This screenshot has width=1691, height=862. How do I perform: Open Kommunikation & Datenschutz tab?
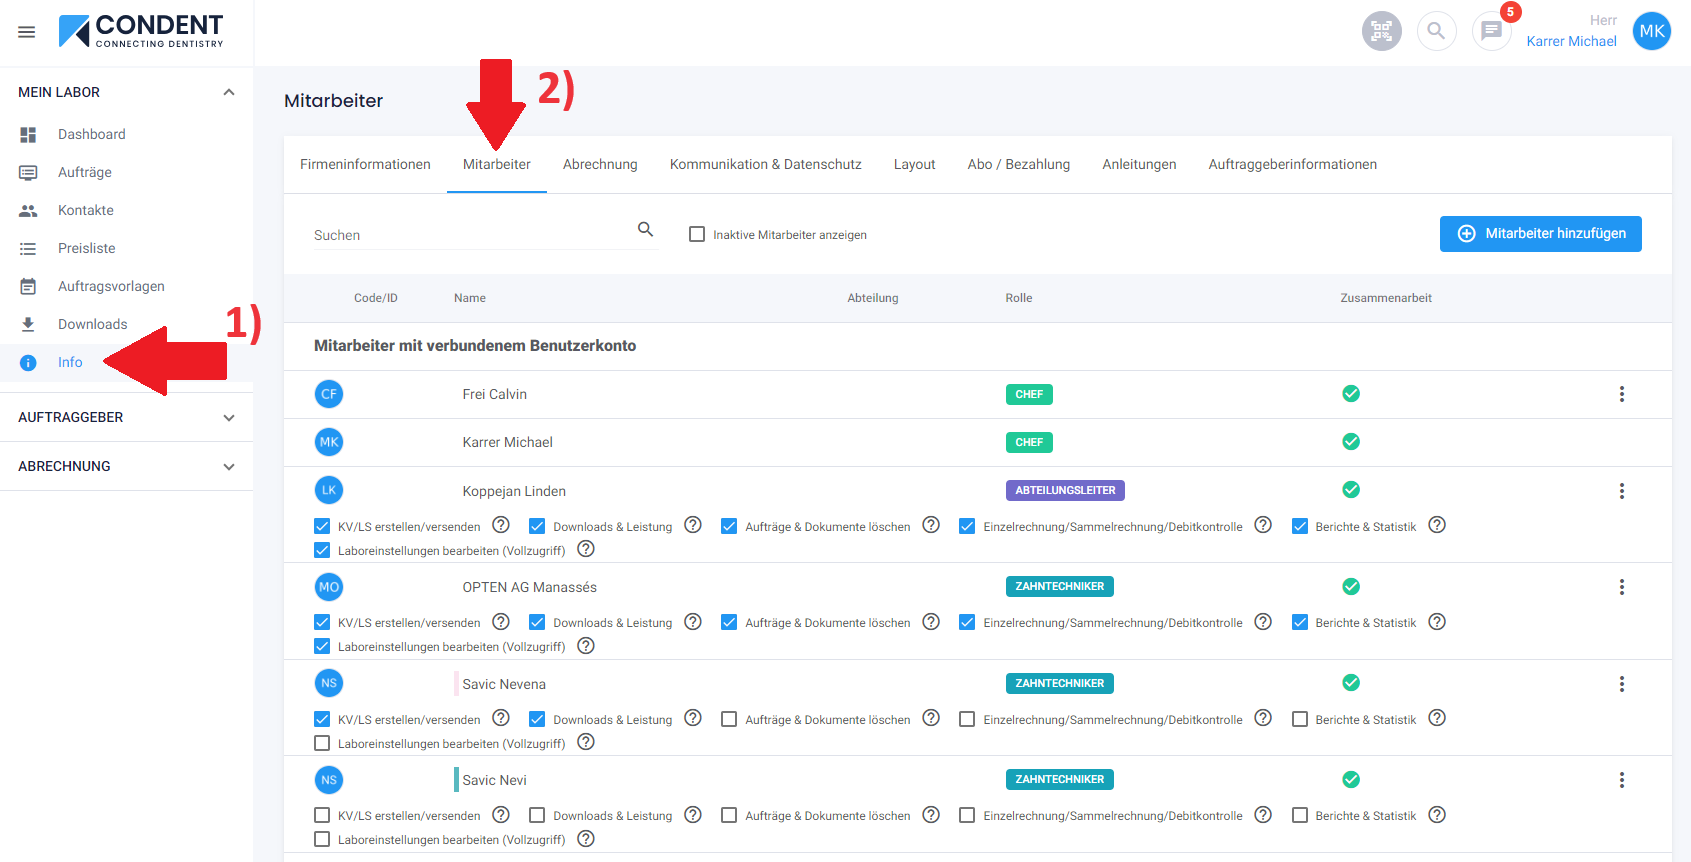pos(766,164)
